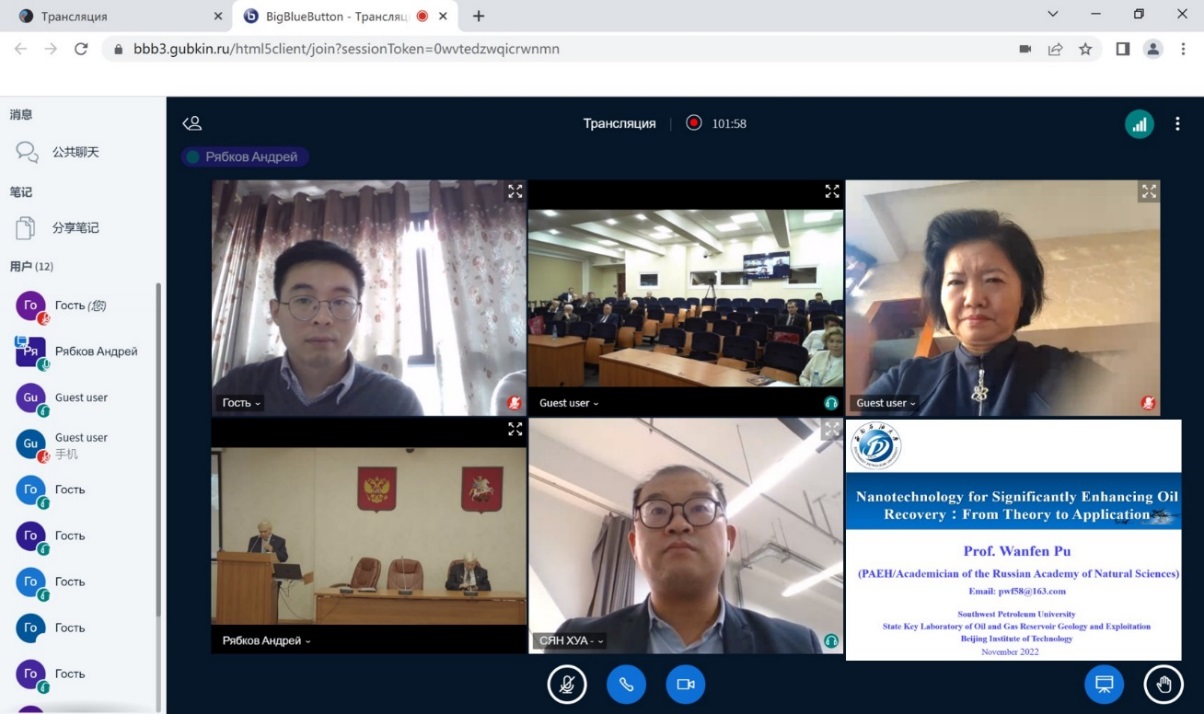Image resolution: width=1204 pixels, height=714 pixels.
Task: Expand Гость video name dropdown
Action: coord(241,403)
